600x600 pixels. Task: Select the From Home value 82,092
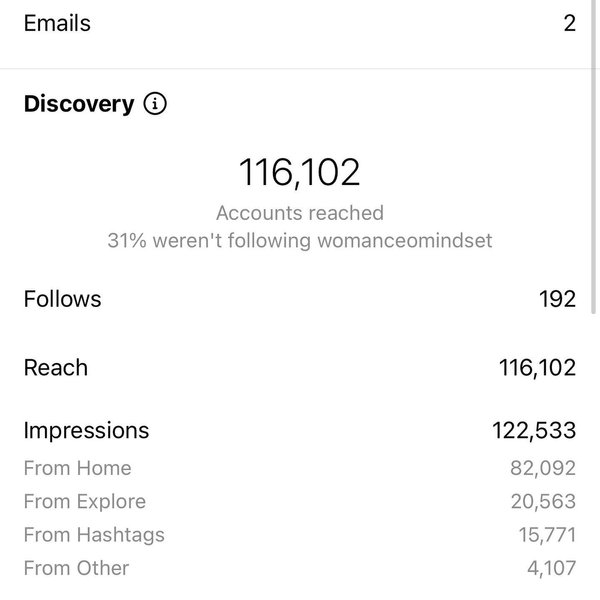point(542,468)
